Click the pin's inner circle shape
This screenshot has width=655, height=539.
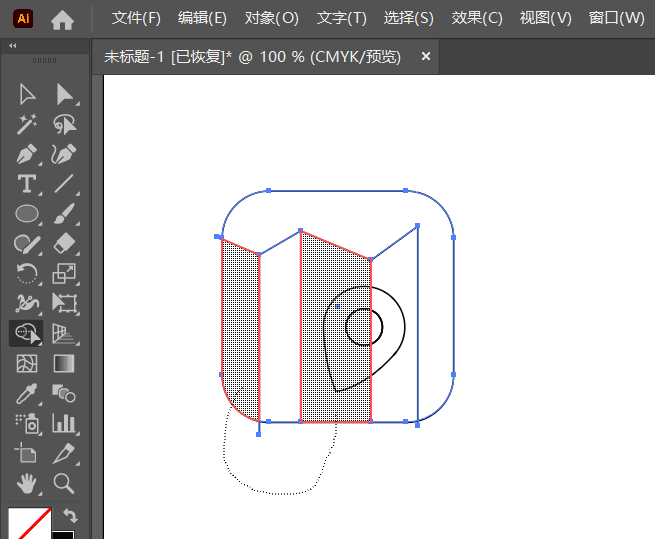[364, 327]
